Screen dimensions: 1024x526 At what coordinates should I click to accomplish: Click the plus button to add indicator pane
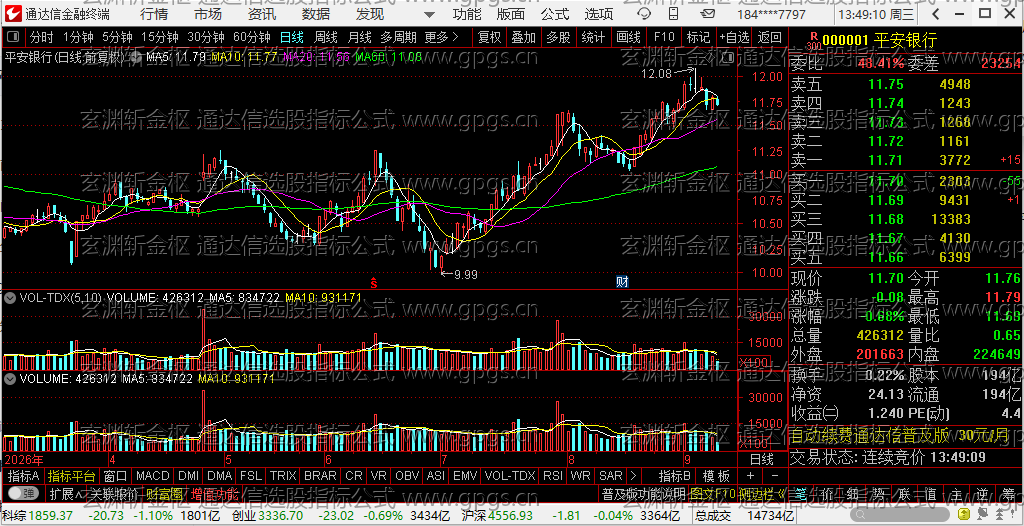[750, 476]
